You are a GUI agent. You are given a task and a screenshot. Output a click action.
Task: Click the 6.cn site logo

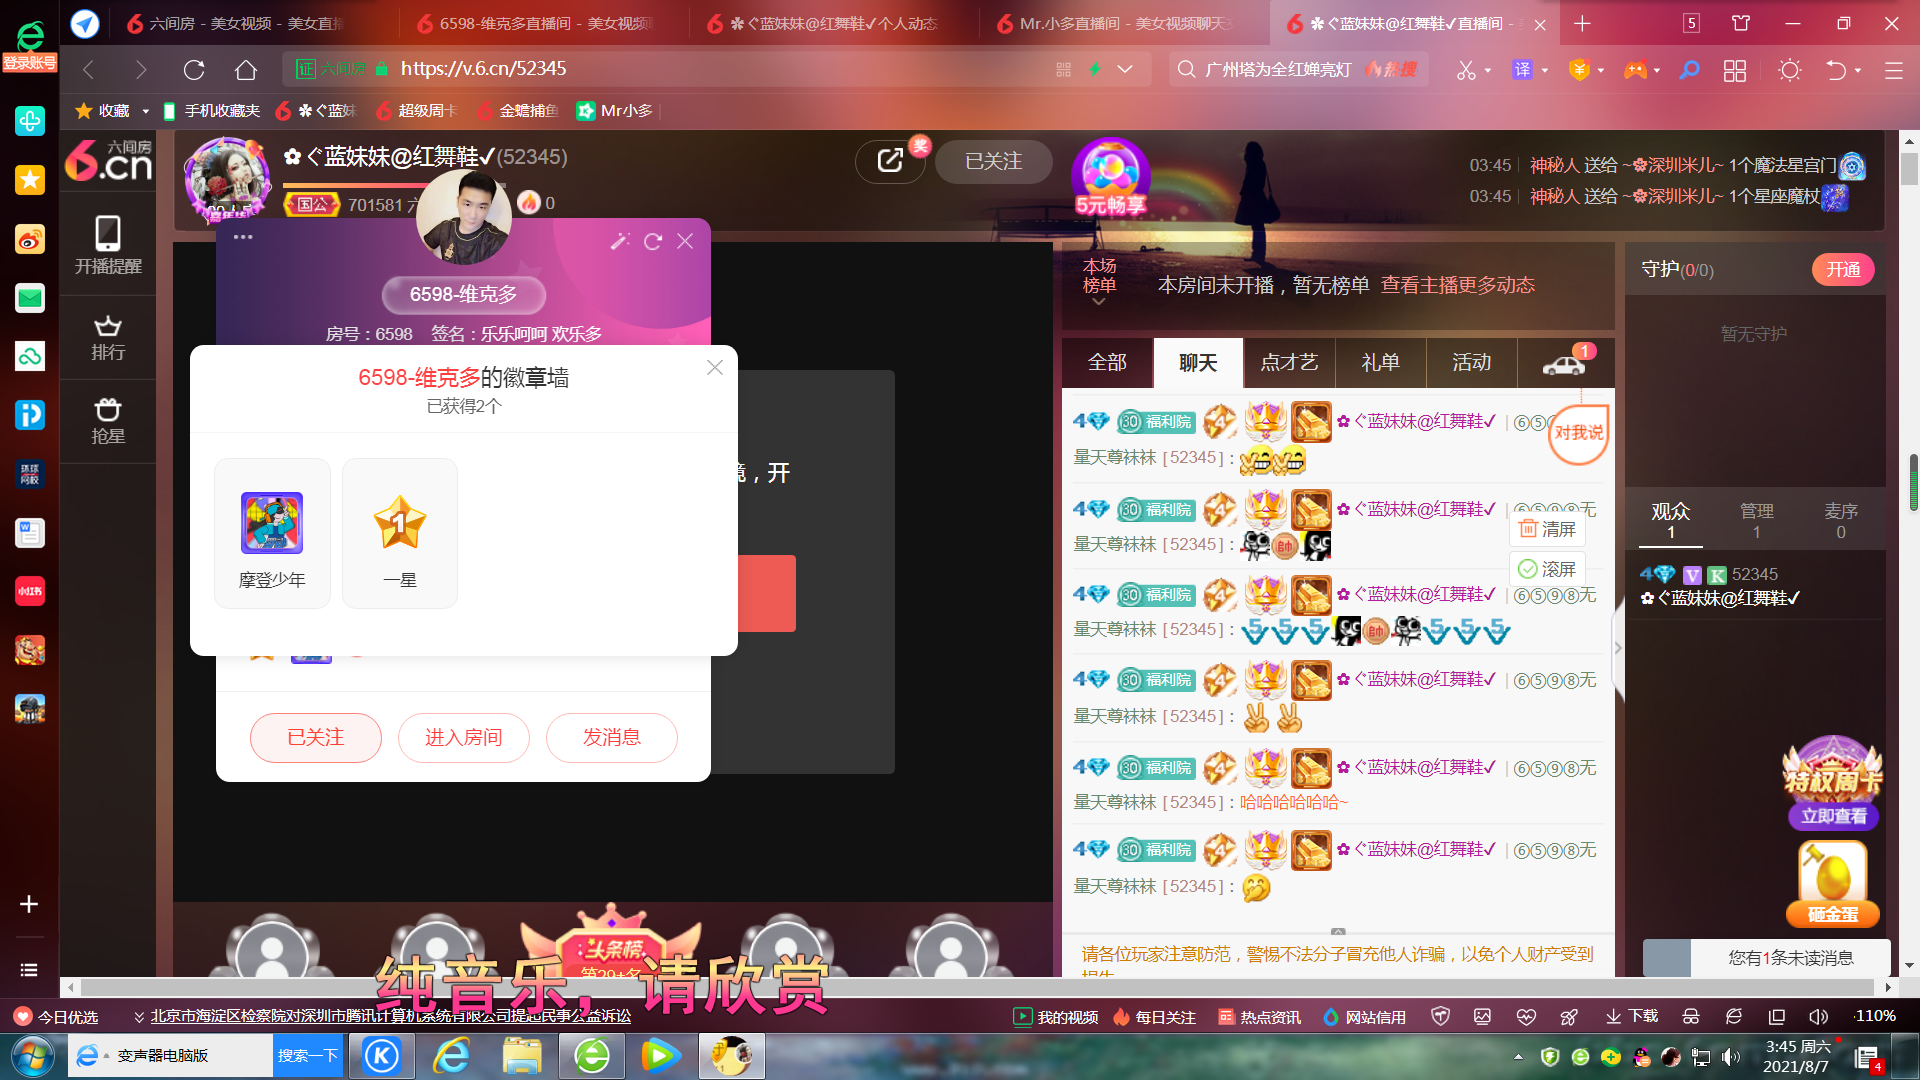108,160
